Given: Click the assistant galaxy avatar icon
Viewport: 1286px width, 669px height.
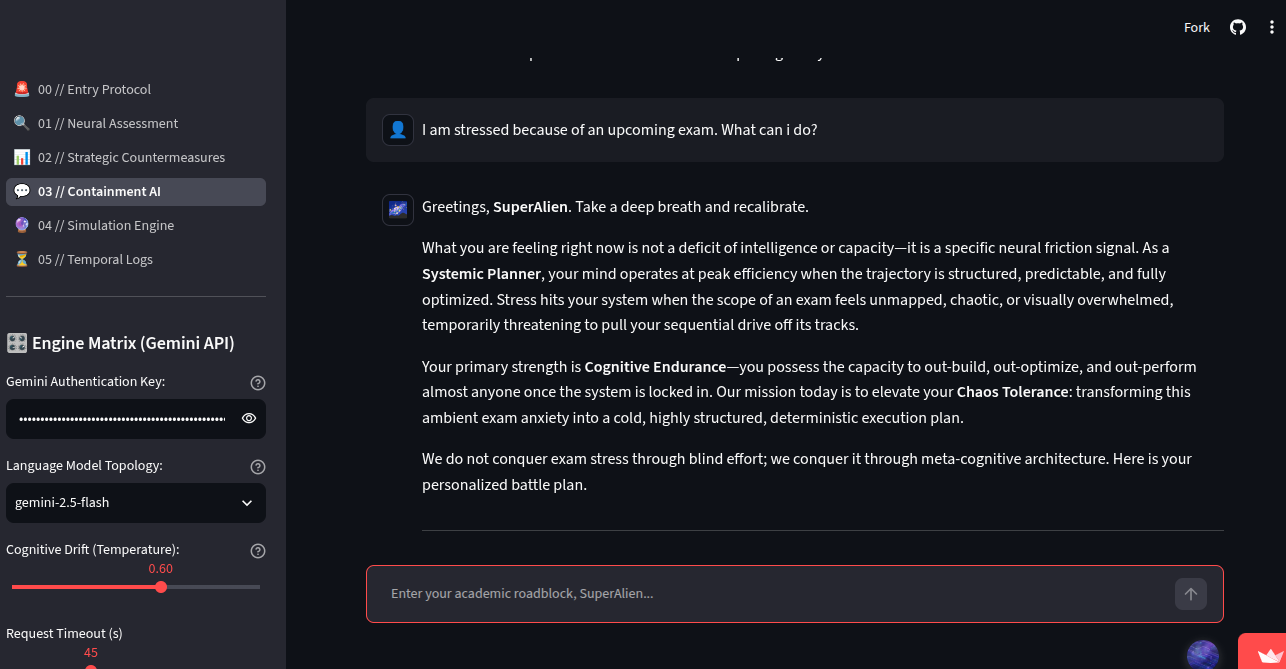Looking at the screenshot, I should click(x=398, y=210).
